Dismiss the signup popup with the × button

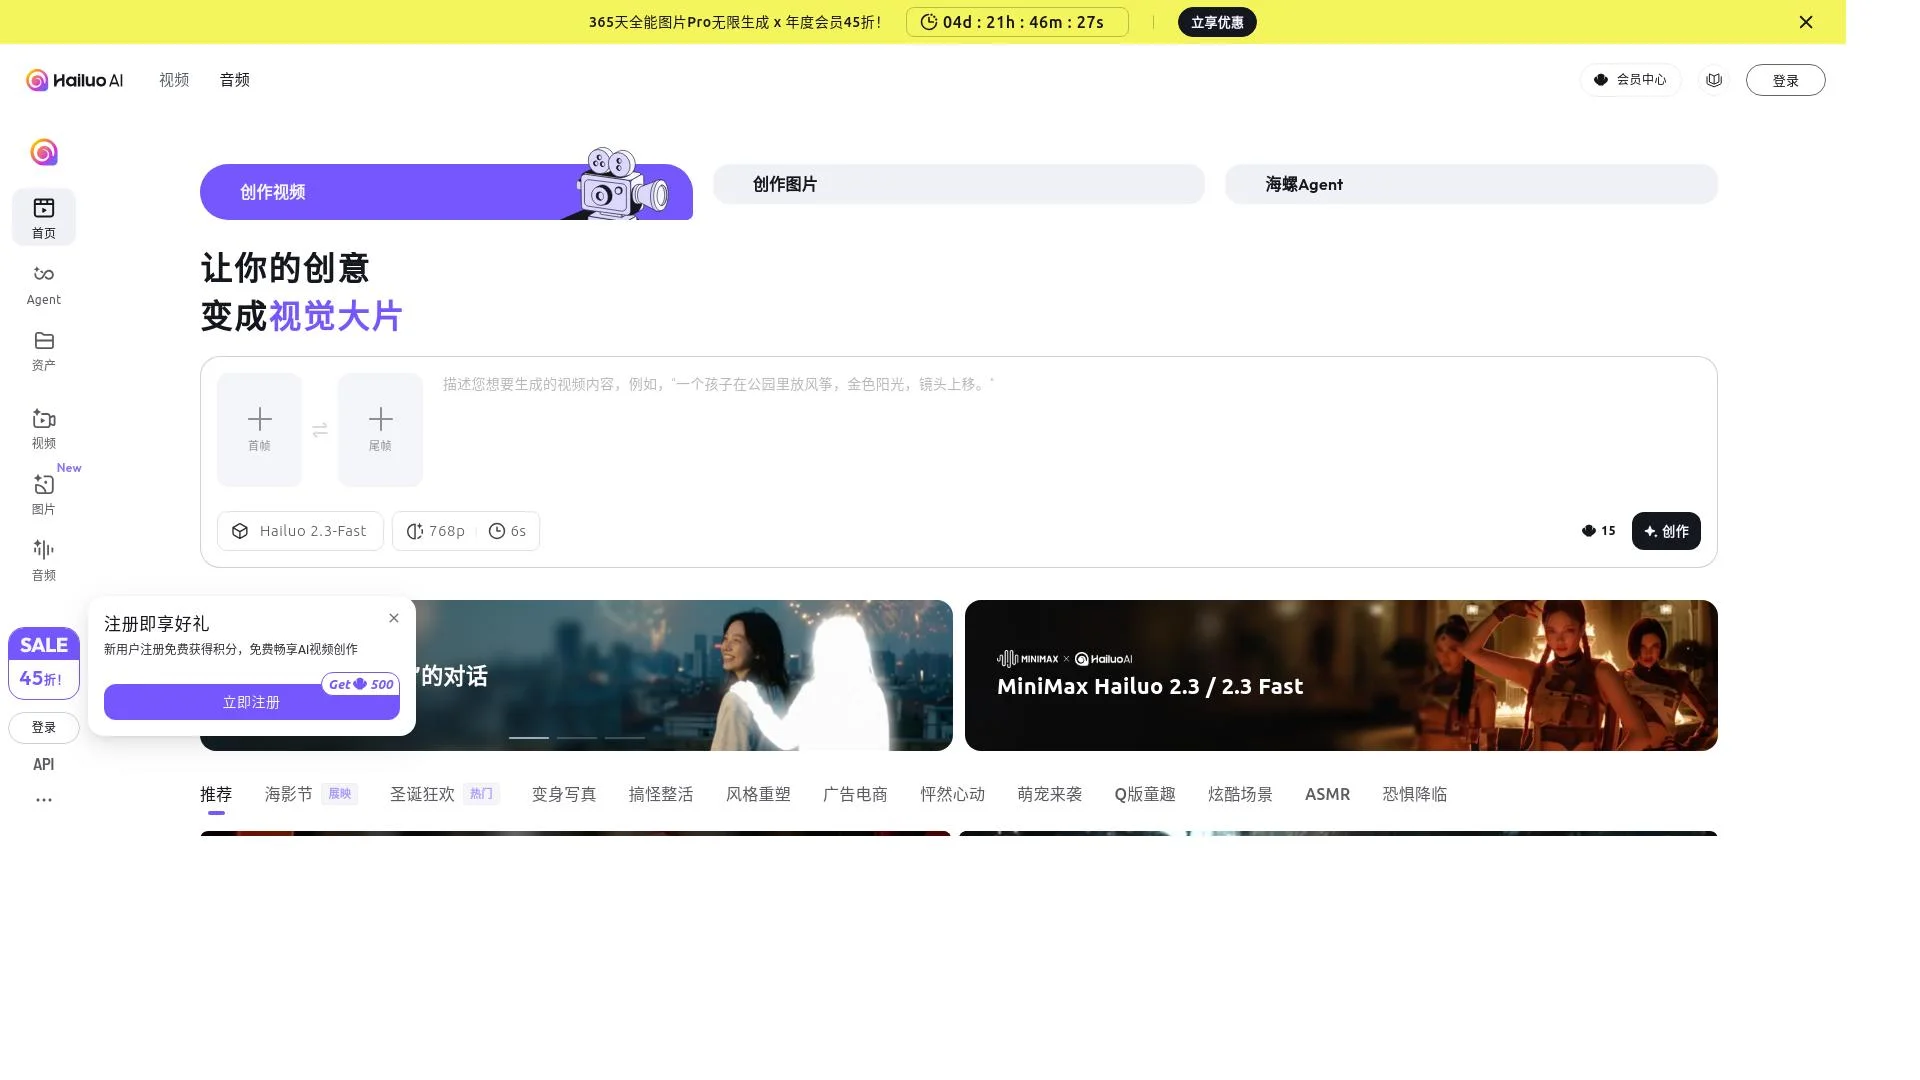pyautogui.click(x=393, y=618)
